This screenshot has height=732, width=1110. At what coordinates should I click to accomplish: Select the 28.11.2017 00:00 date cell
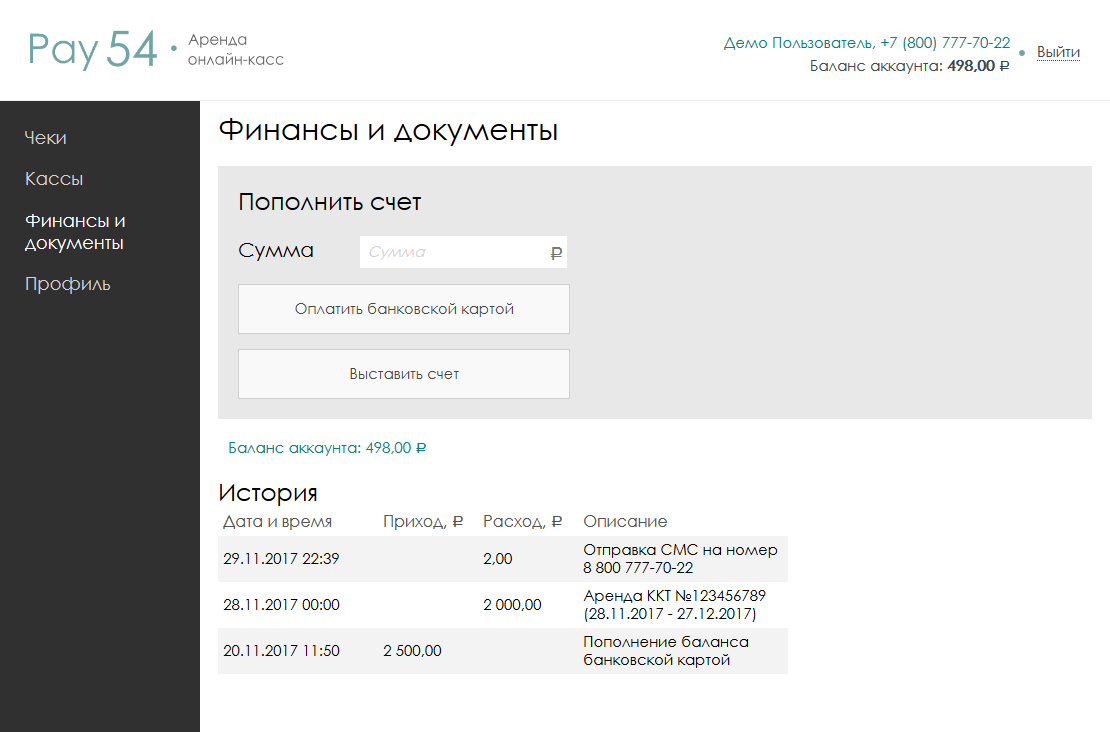click(281, 605)
